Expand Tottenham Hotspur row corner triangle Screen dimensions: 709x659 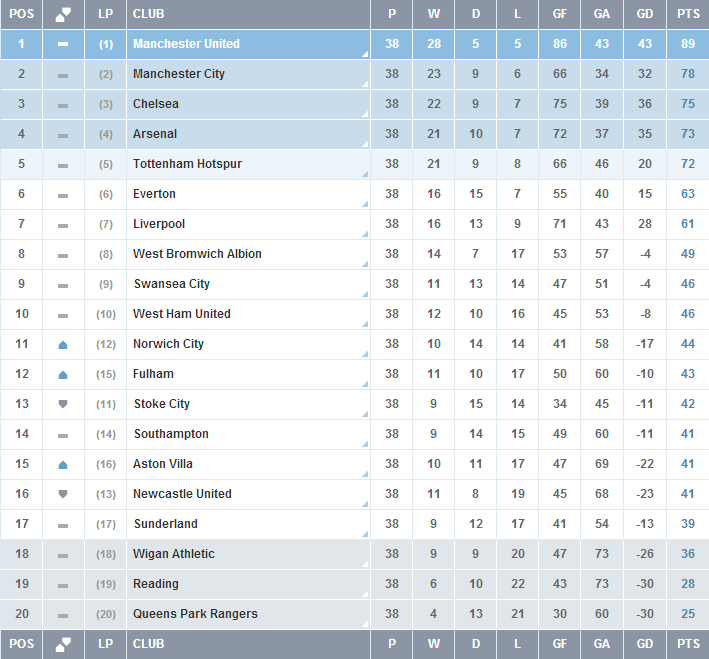click(x=365, y=174)
